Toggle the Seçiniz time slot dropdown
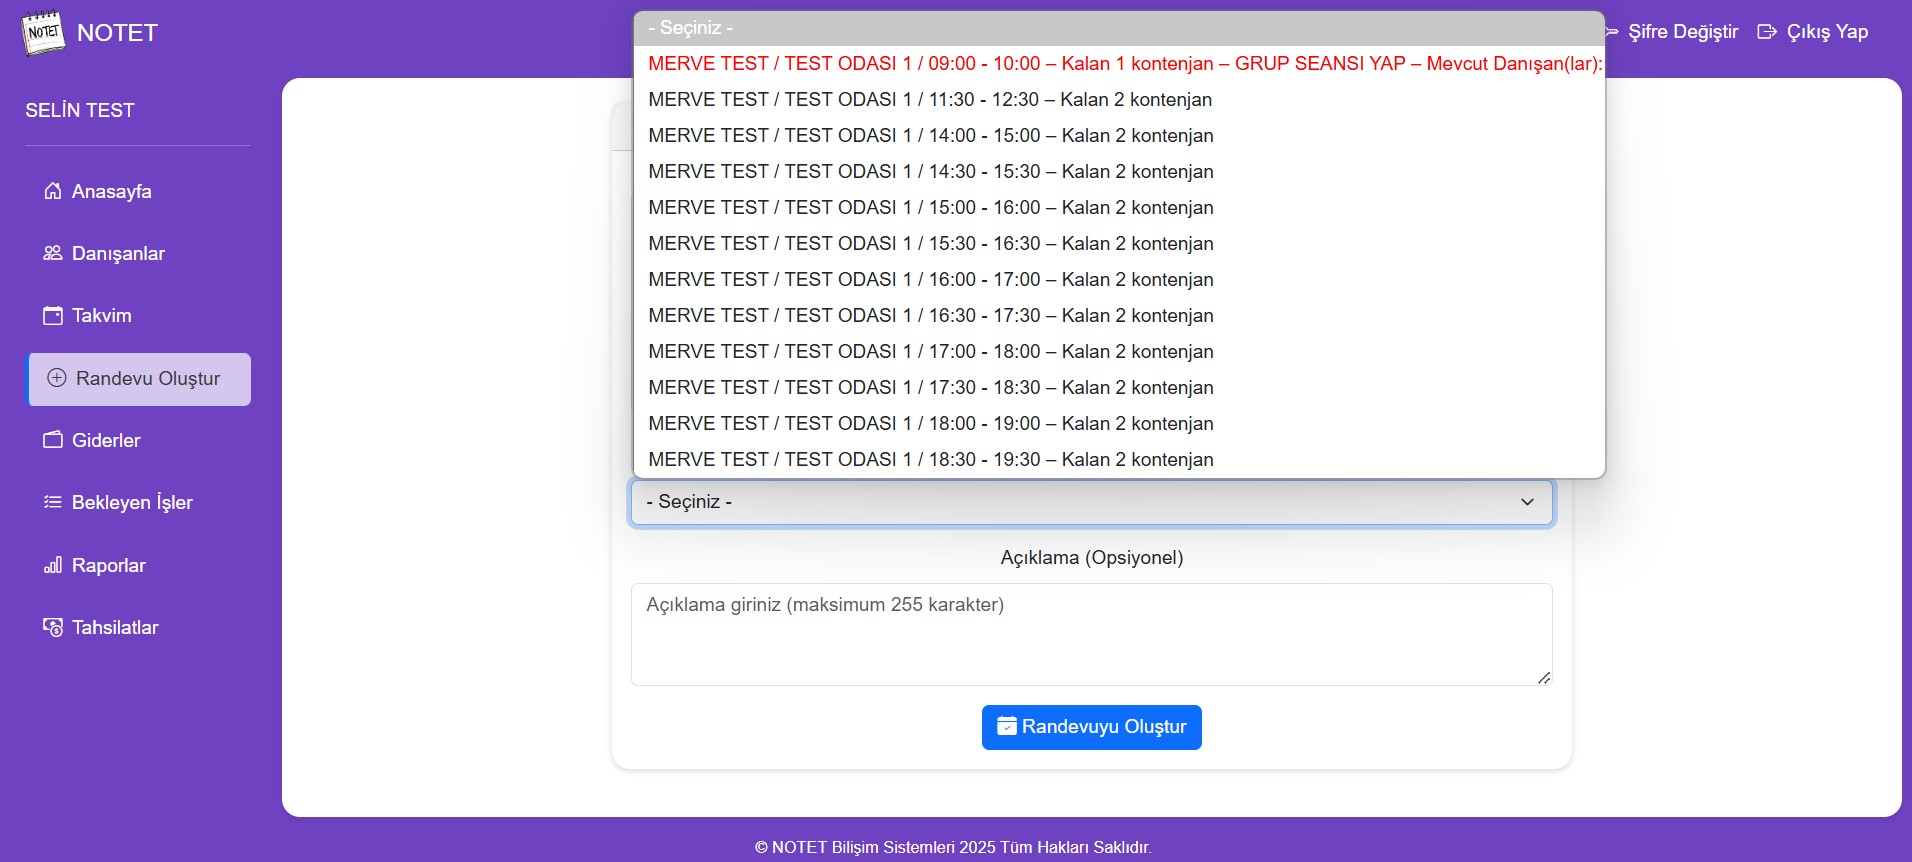The width and height of the screenshot is (1912, 862). (x=1092, y=502)
